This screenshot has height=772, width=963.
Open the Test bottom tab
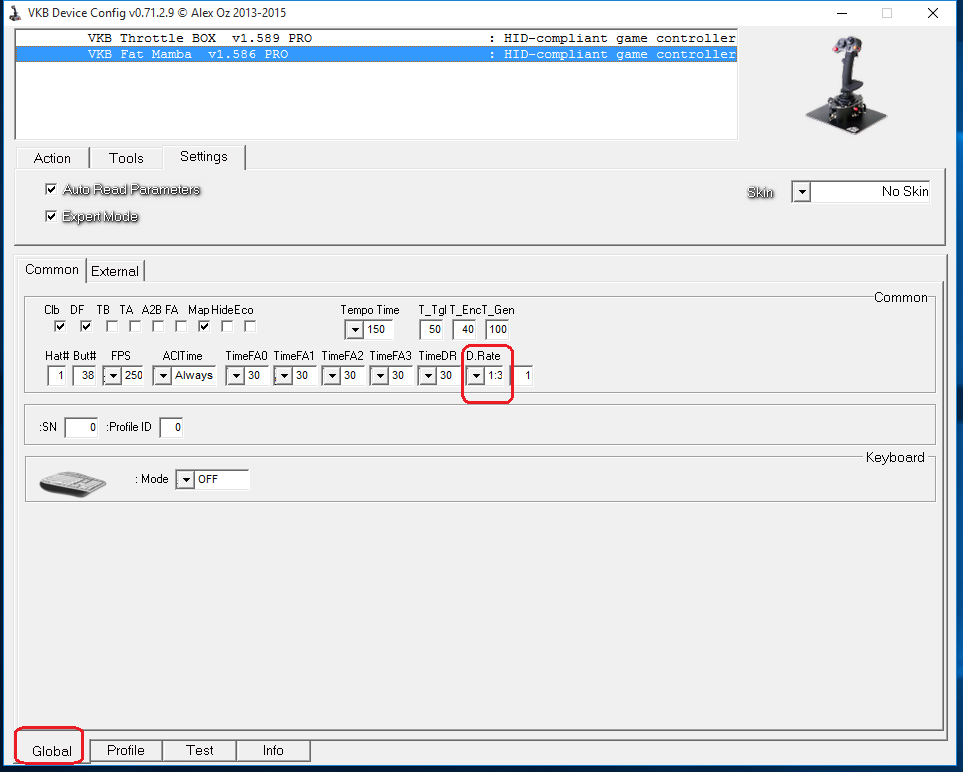(x=200, y=751)
